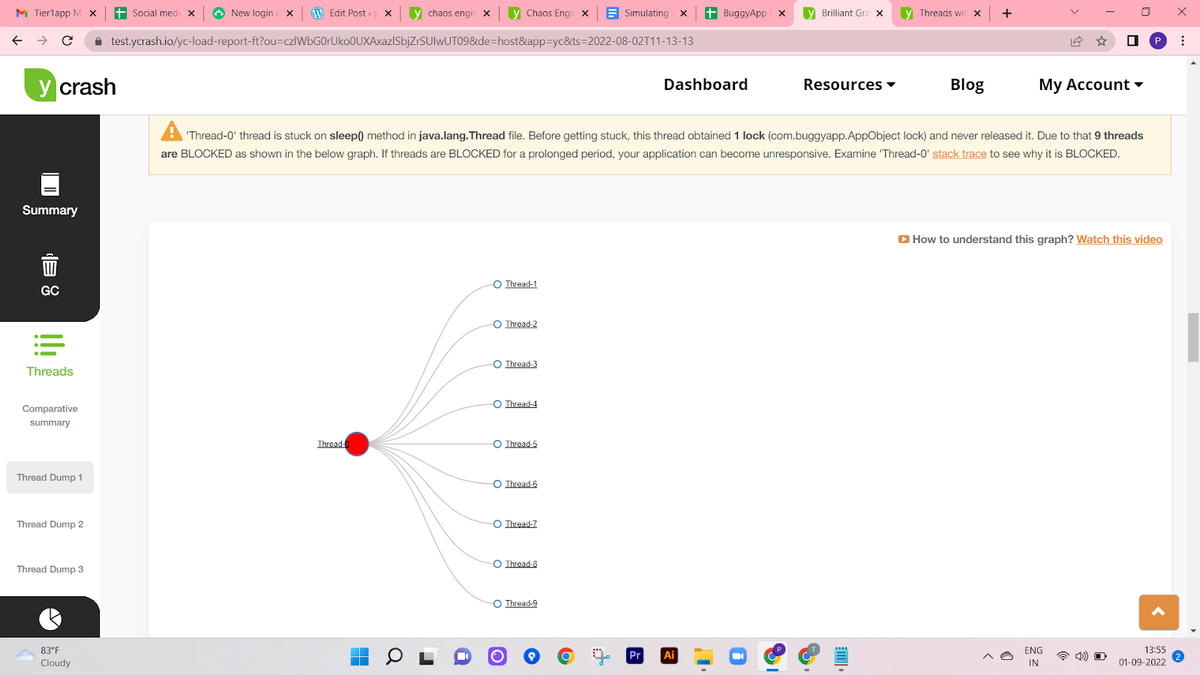Open Task View from taskbar

[x=428, y=656]
